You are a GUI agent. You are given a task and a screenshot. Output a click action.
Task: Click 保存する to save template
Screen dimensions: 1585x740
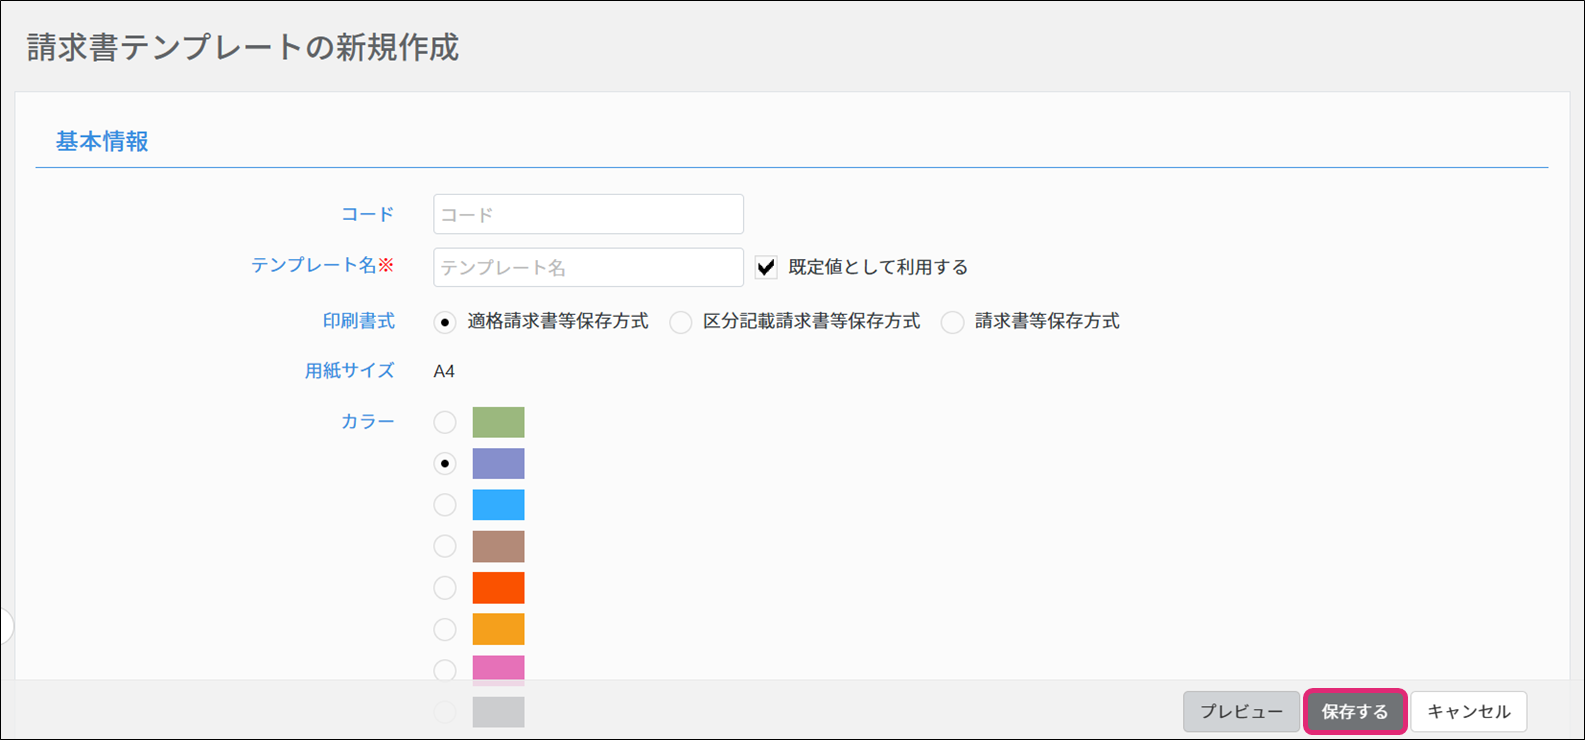(x=1355, y=712)
